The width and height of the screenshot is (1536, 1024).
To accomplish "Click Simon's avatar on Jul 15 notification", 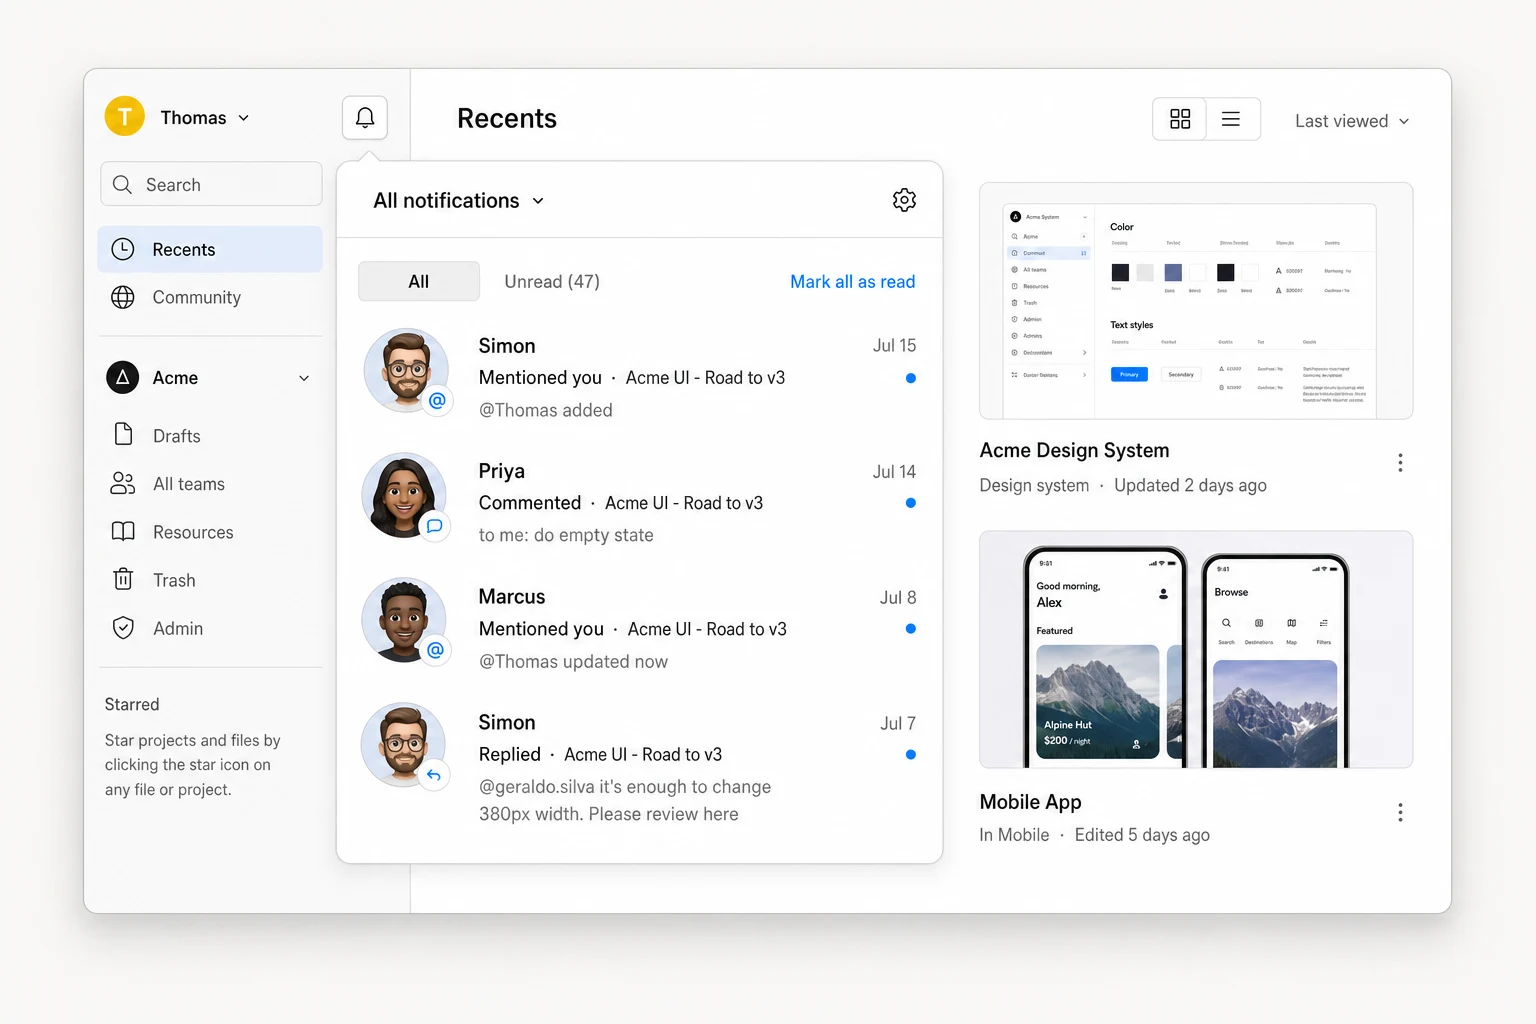I will [x=405, y=370].
